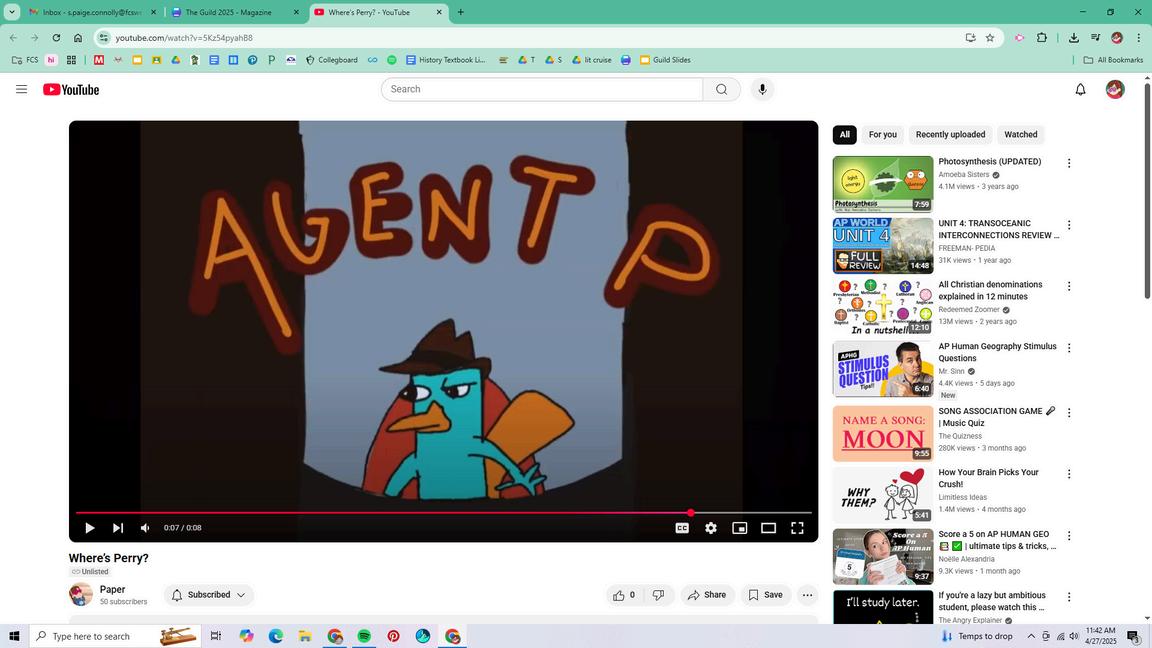Open options menu for Stimulus Questions video
Screen dimensions: 1152x648
(1069, 348)
